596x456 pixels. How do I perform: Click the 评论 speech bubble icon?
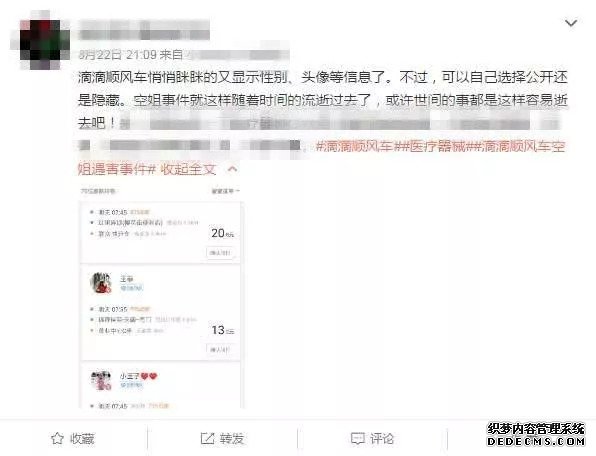pyautogui.click(x=358, y=439)
